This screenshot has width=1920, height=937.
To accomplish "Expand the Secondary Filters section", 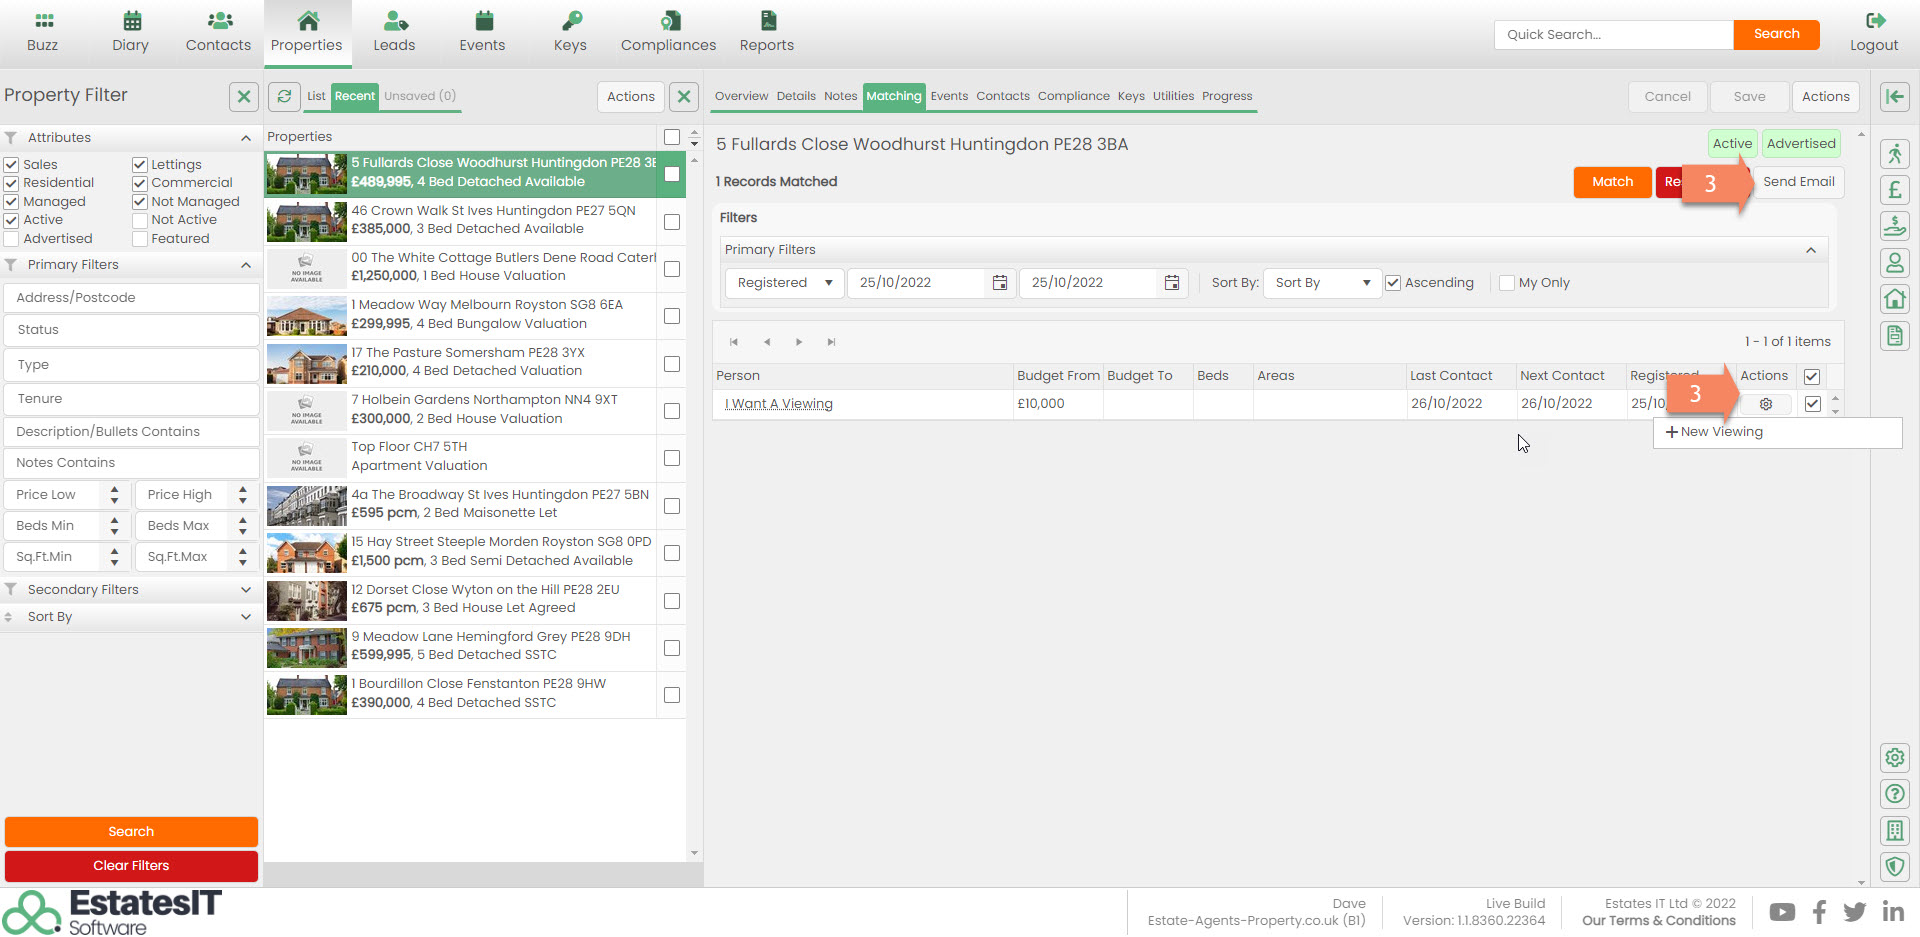I will coord(130,590).
